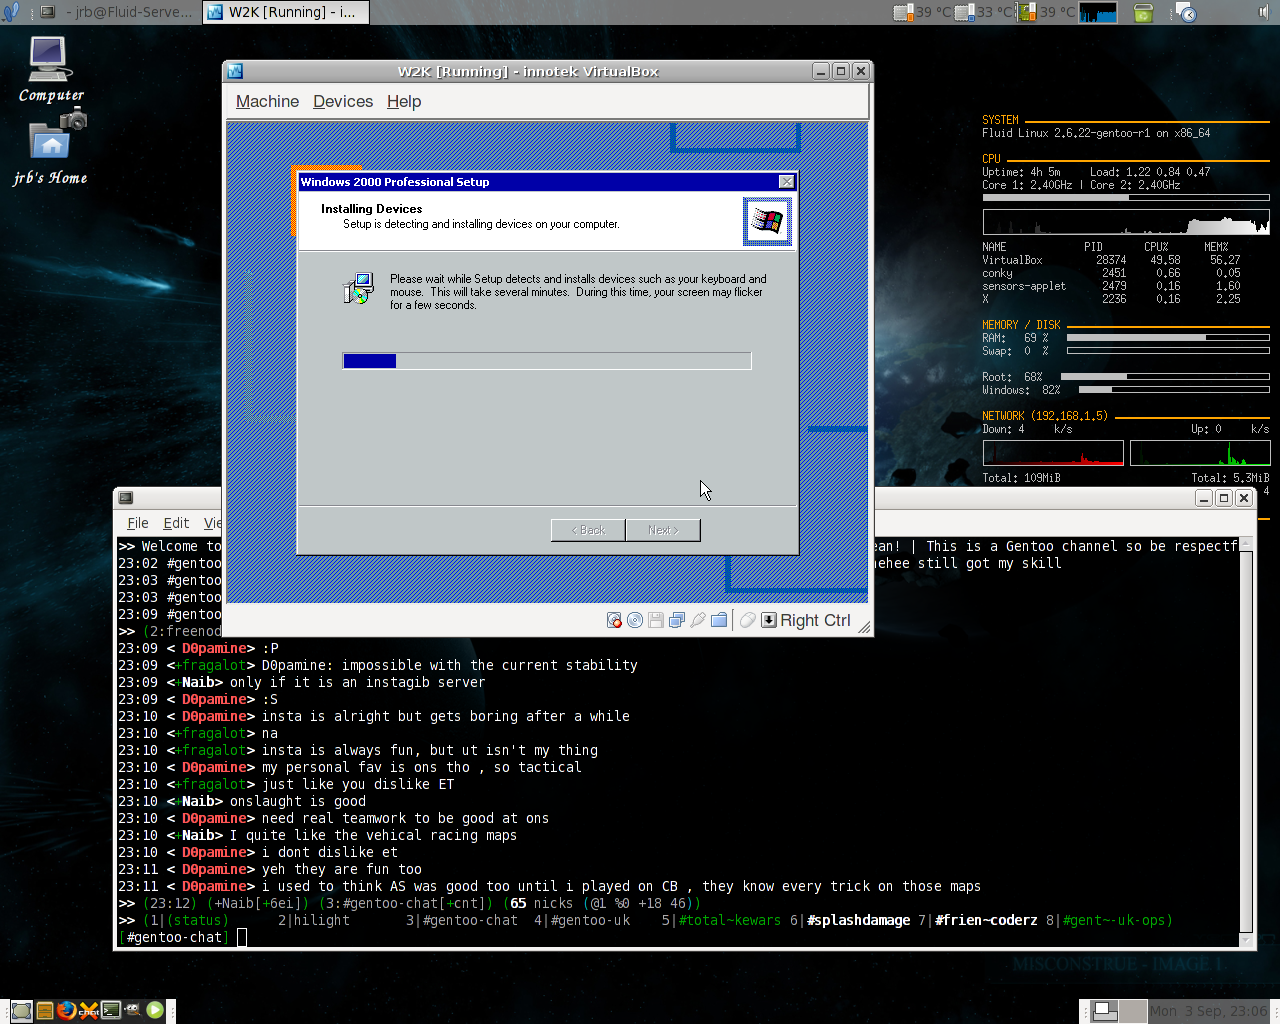This screenshot has width=1280, height=1024.
Task: Click the mouse integration indicator in VirtualBox
Action: (x=748, y=620)
